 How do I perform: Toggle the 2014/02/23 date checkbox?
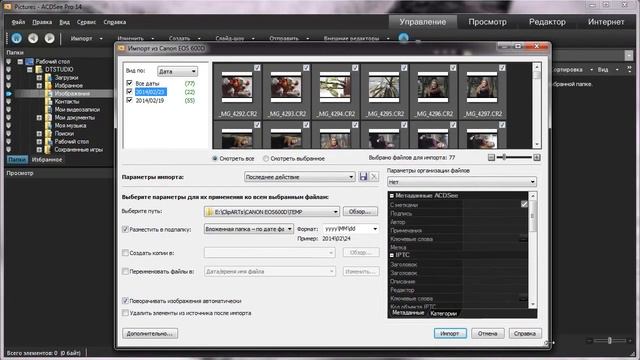click(x=129, y=91)
